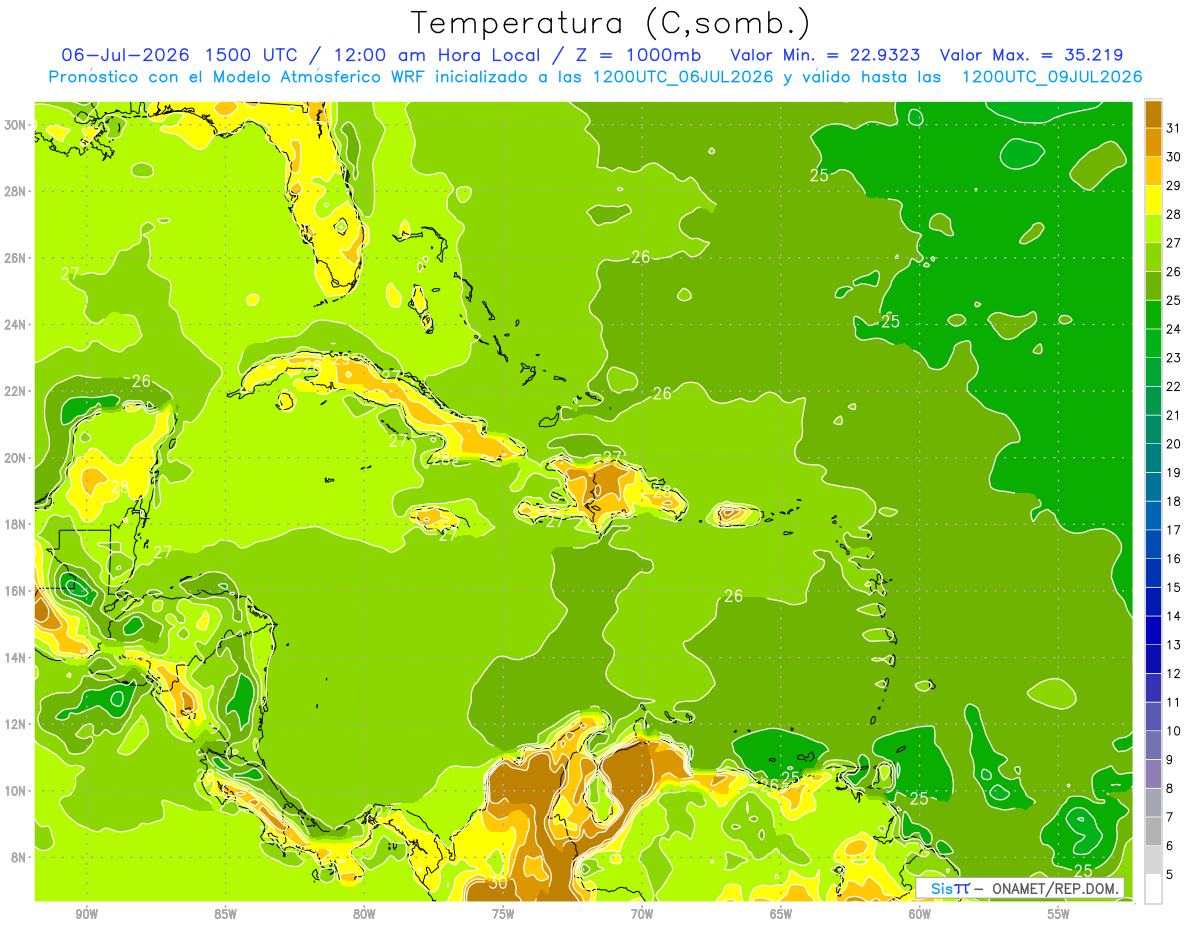Viewport: 1200px width, 927px height.
Task: Select '1200UTC_06JUL2026' initialization timestamp
Action: point(684,77)
